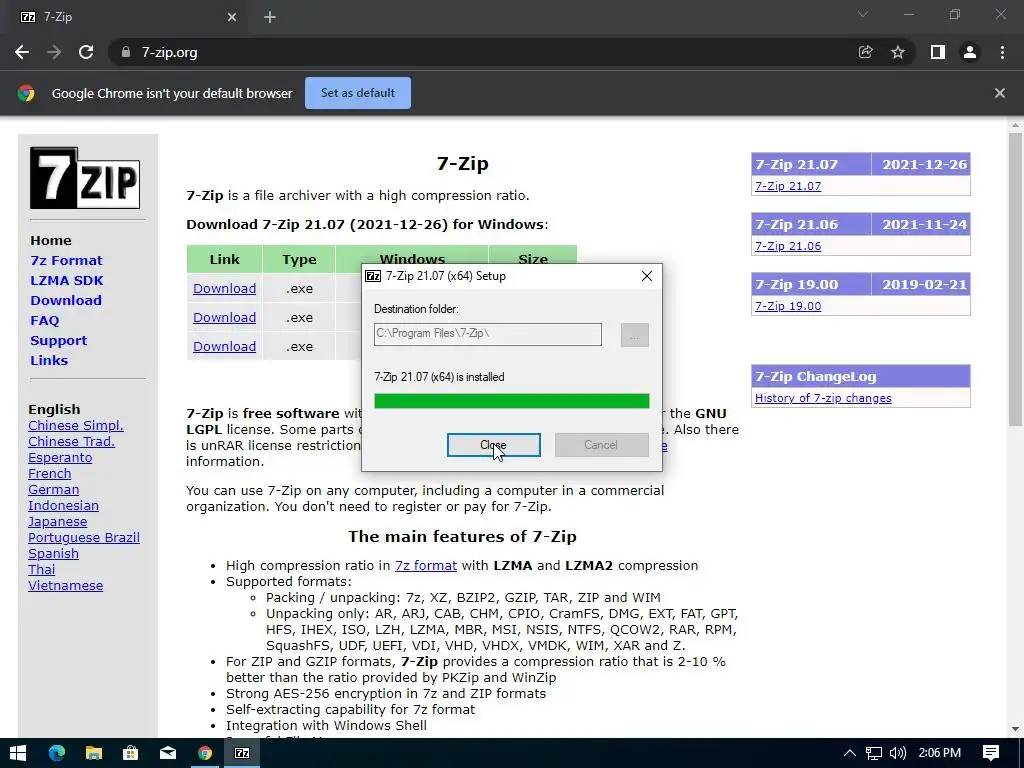Open the 7-Zip 21.06 news link
1024x768 pixels.
[x=788, y=246]
